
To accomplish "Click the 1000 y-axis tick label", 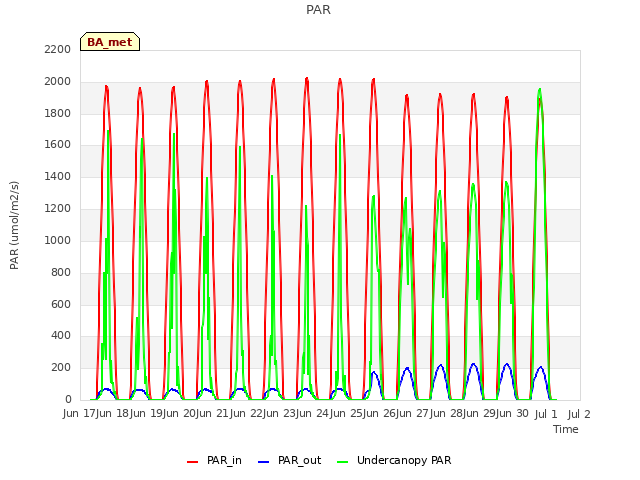I will point(58,240).
